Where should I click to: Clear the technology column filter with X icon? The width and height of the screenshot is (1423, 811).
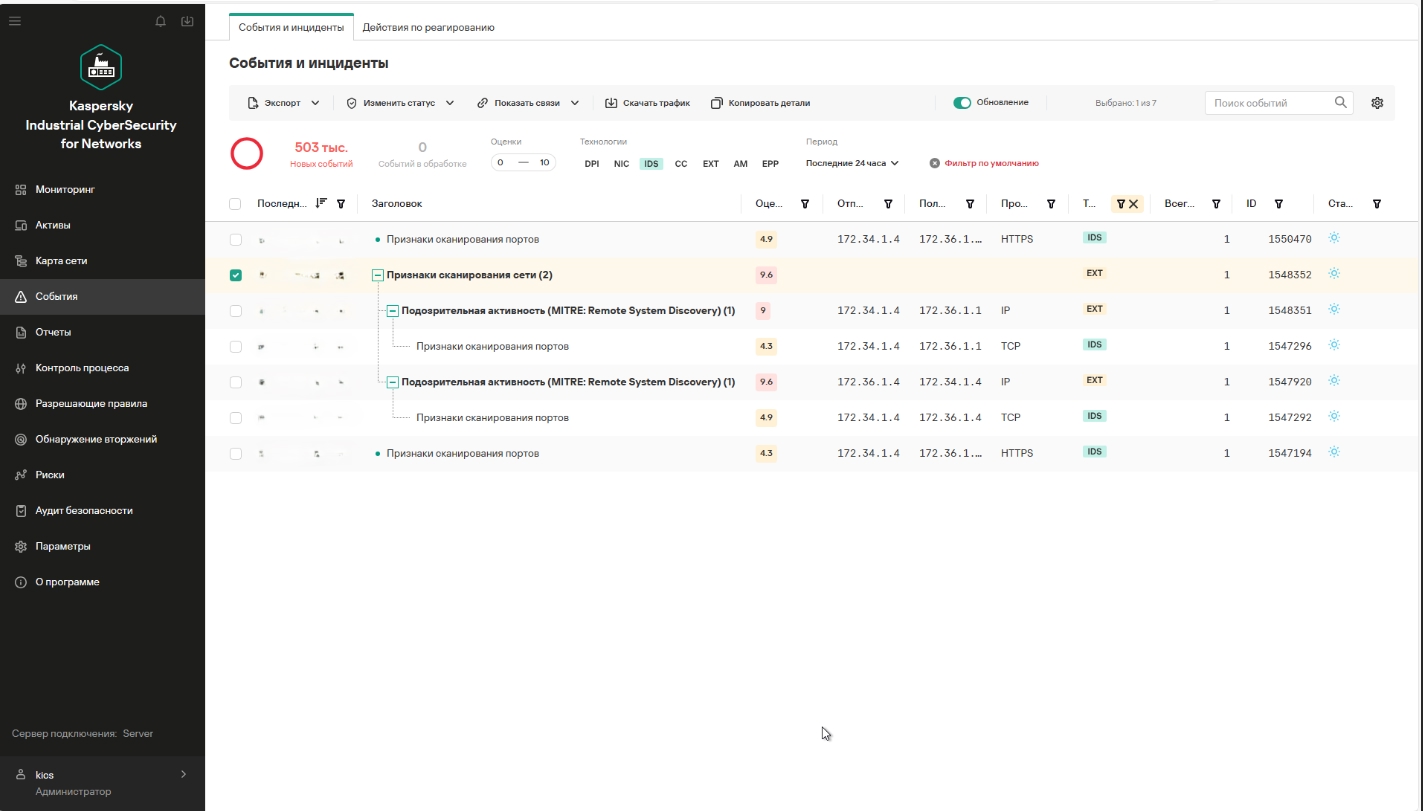[x=1134, y=204]
